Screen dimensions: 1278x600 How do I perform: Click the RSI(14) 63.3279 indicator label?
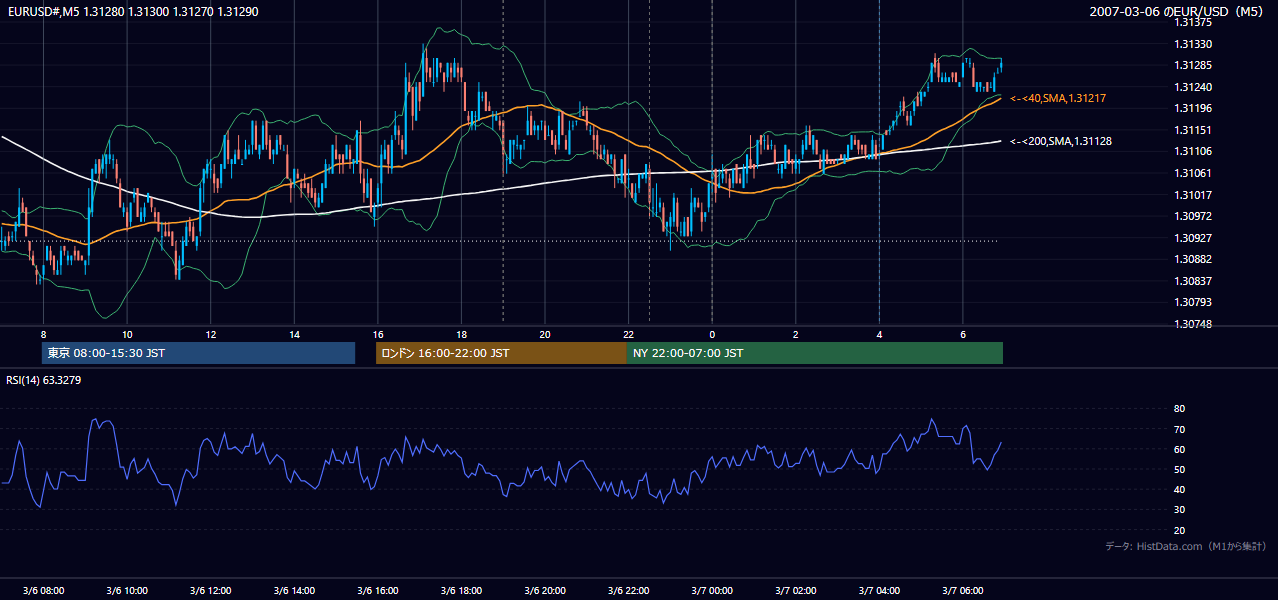(44, 380)
